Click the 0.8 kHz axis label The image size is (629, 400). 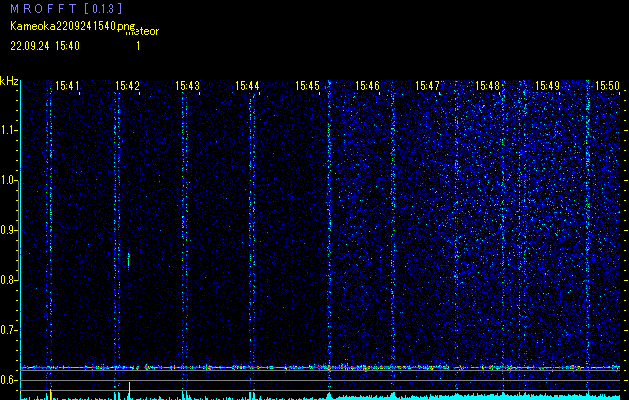(8, 280)
